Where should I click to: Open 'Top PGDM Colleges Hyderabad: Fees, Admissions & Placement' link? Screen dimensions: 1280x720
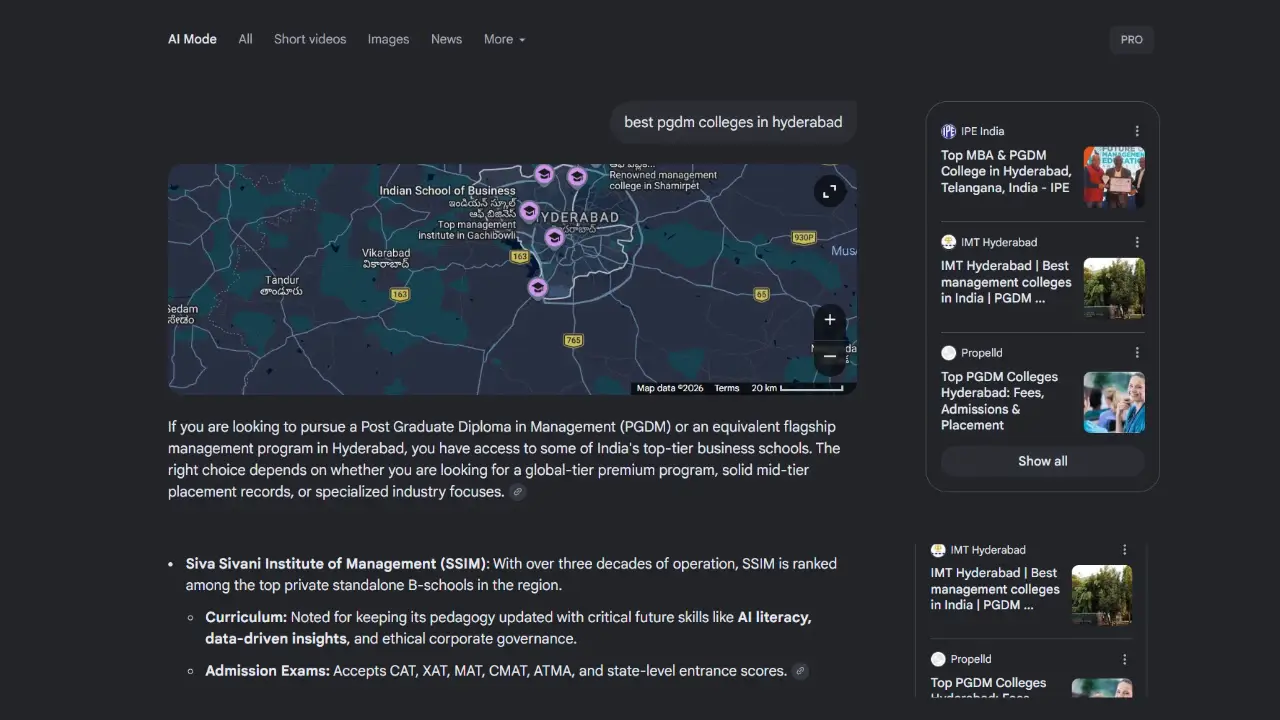(x=999, y=401)
